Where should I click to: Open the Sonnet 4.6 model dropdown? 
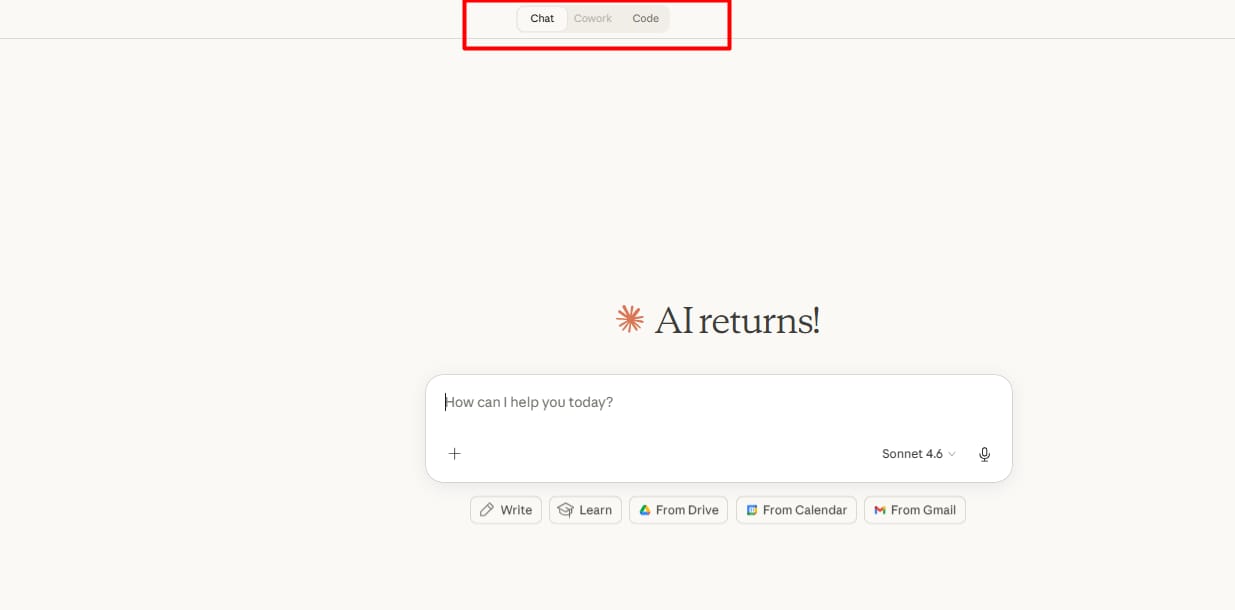pos(918,454)
